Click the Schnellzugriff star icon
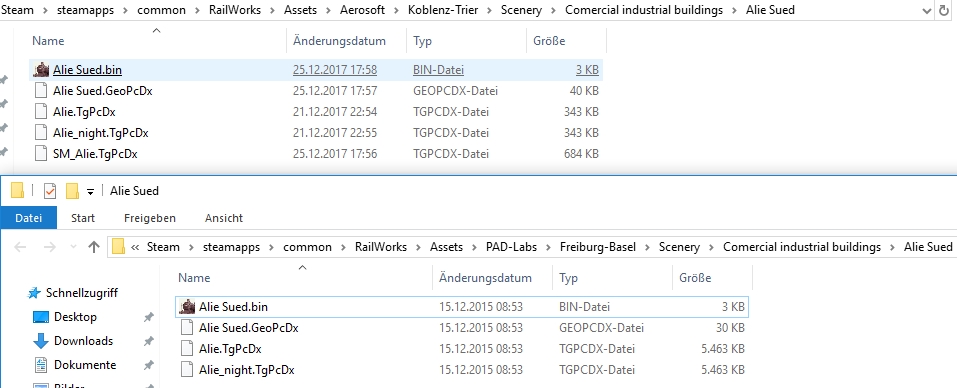Image resolution: width=957 pixels, height=388 pixels. 35,293
